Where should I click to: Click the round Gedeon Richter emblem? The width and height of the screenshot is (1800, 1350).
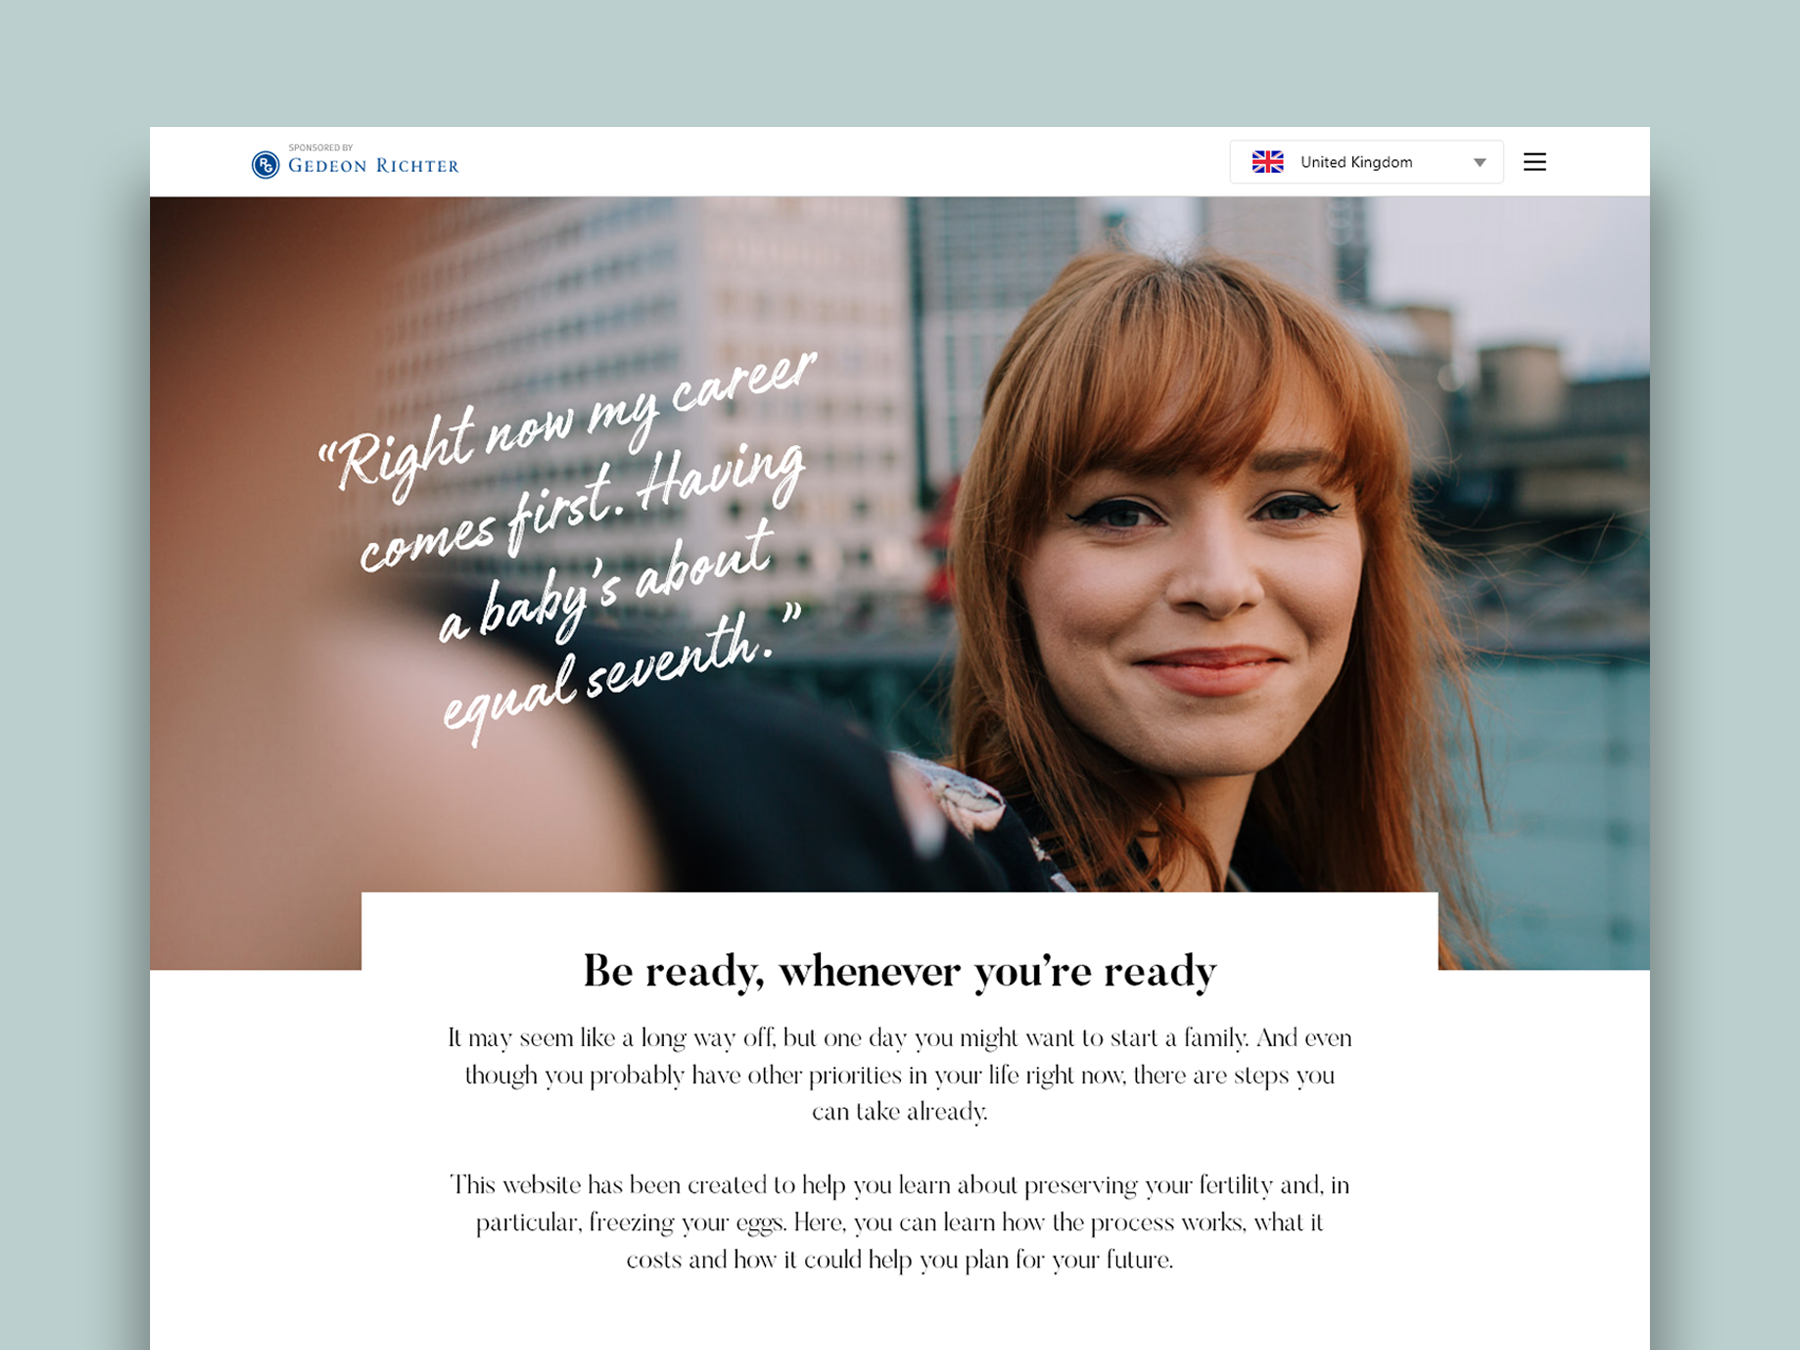tap(265, 165)
